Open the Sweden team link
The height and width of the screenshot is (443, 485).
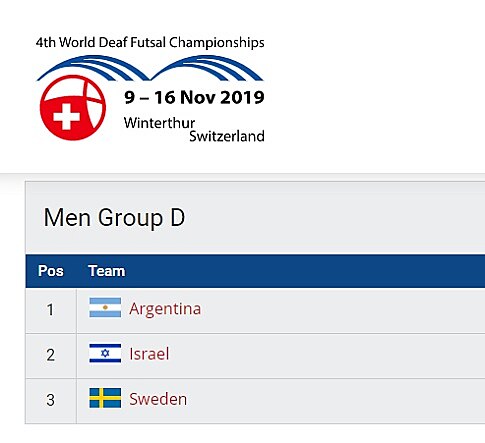[x=158, y=399]
